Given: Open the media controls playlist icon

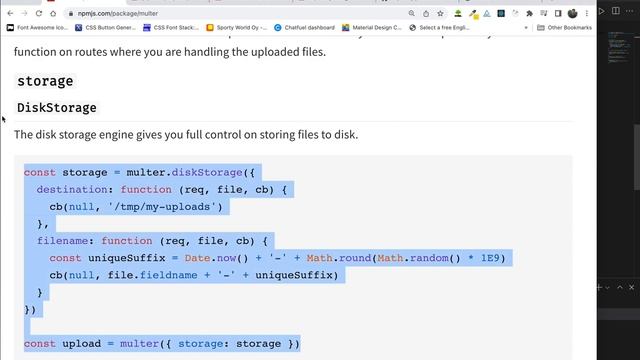Looking at the screenshot, I should (x=544, y=13).
